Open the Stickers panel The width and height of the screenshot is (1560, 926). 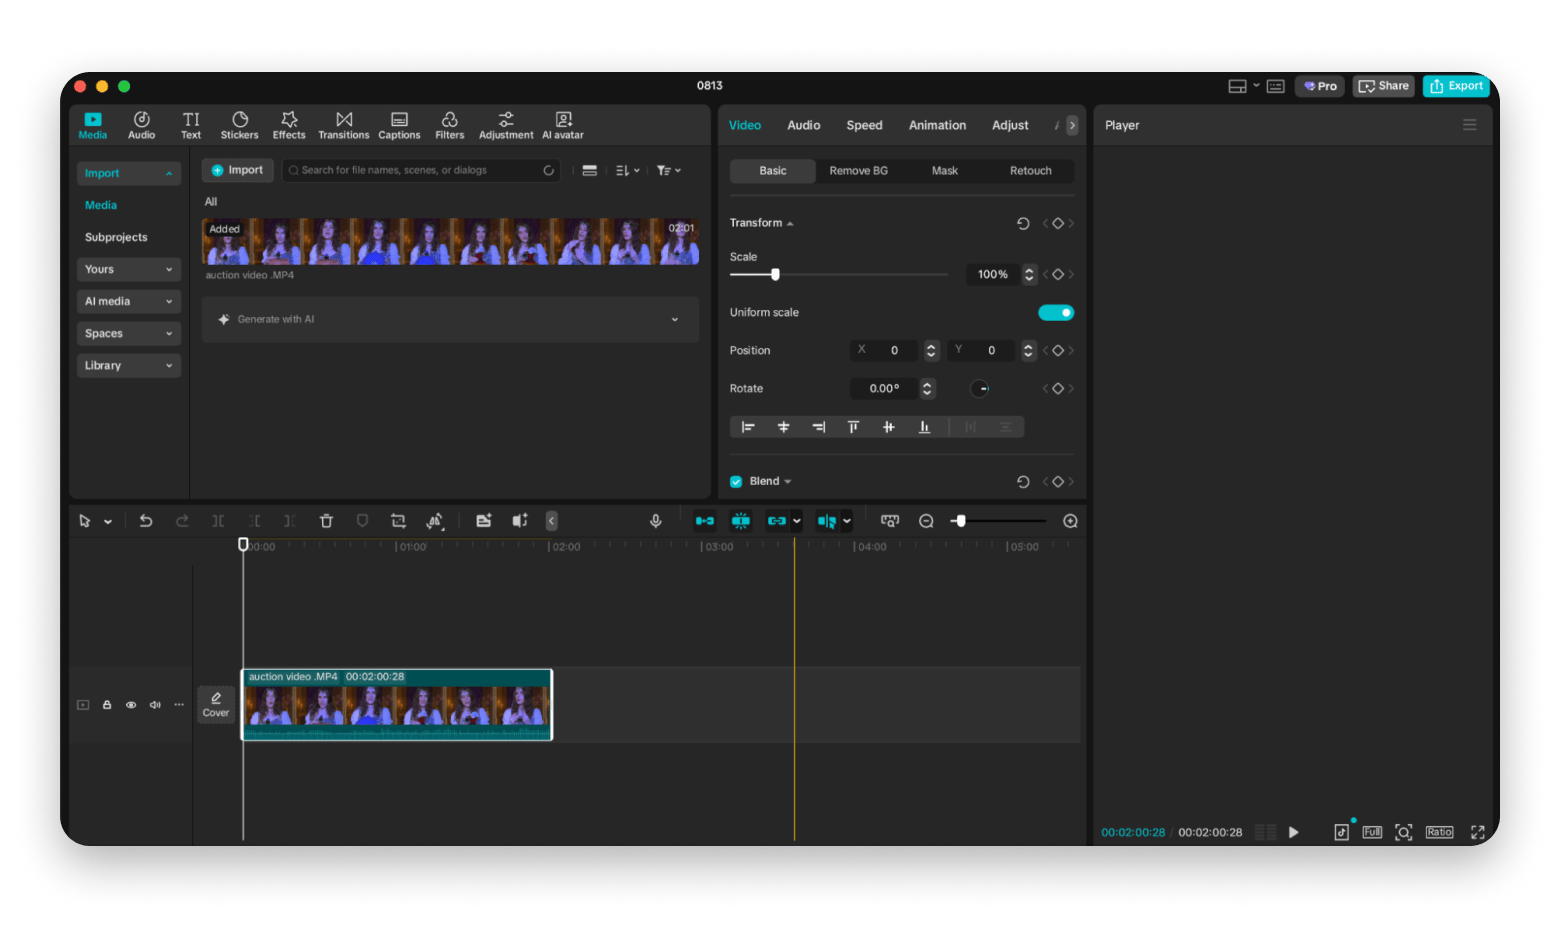pos(239,125)
